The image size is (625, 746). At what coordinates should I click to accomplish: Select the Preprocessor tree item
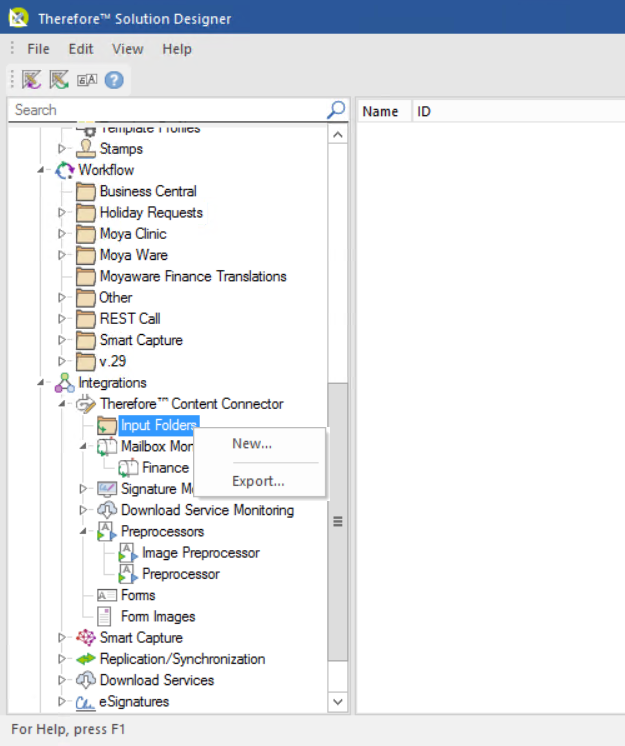pyautogui.click(x=181, y=574)
